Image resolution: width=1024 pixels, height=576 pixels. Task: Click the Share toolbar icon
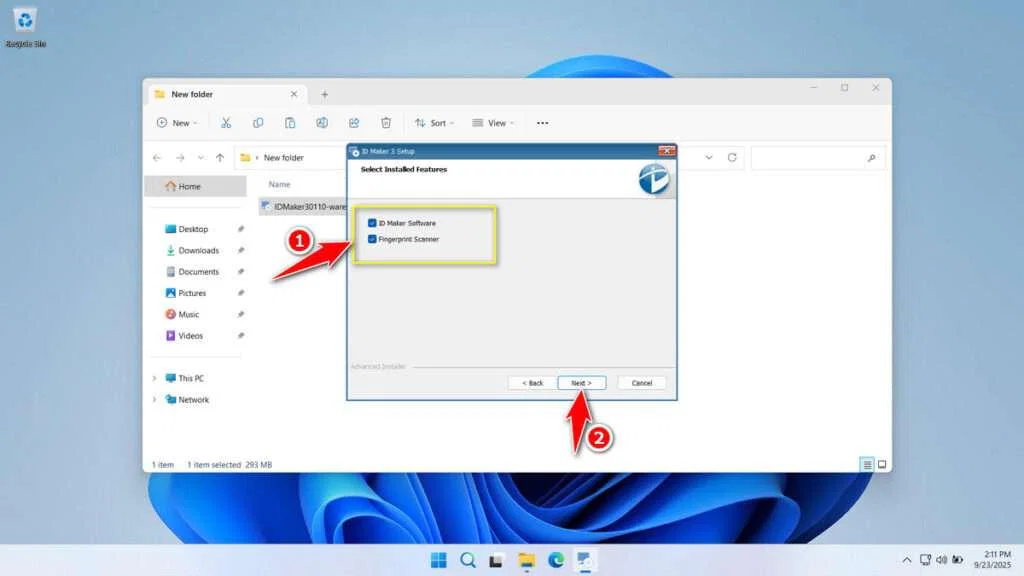[354, 122]
